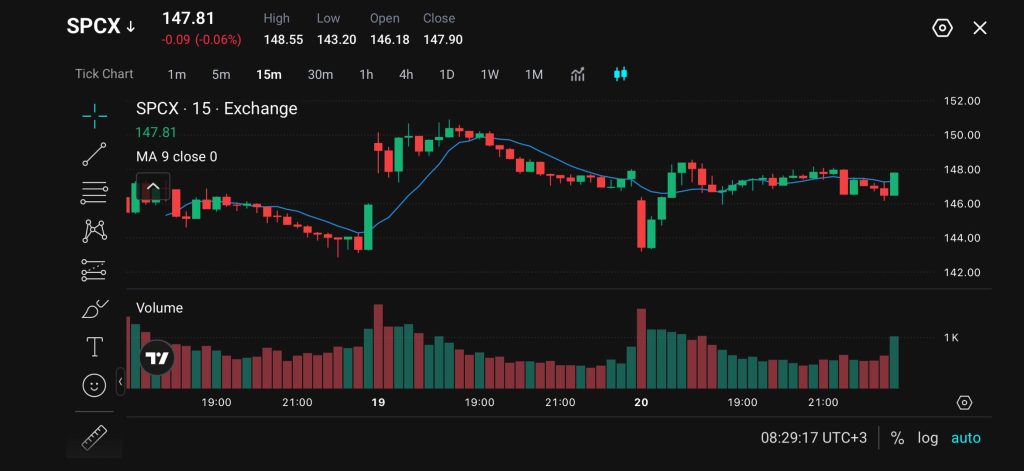The width and height of the screenshot is (1024, 471).
Task: Click the green 147.81 legend value
Action: click(156, 133)
